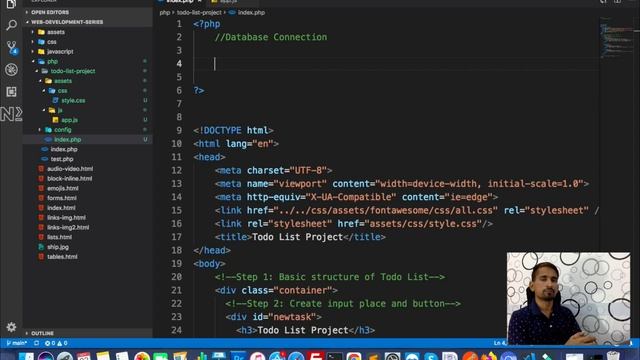This screenshot has width=640, height=360.
Task: Open the ship.jpg file
Action: click(x=58, y=247)
